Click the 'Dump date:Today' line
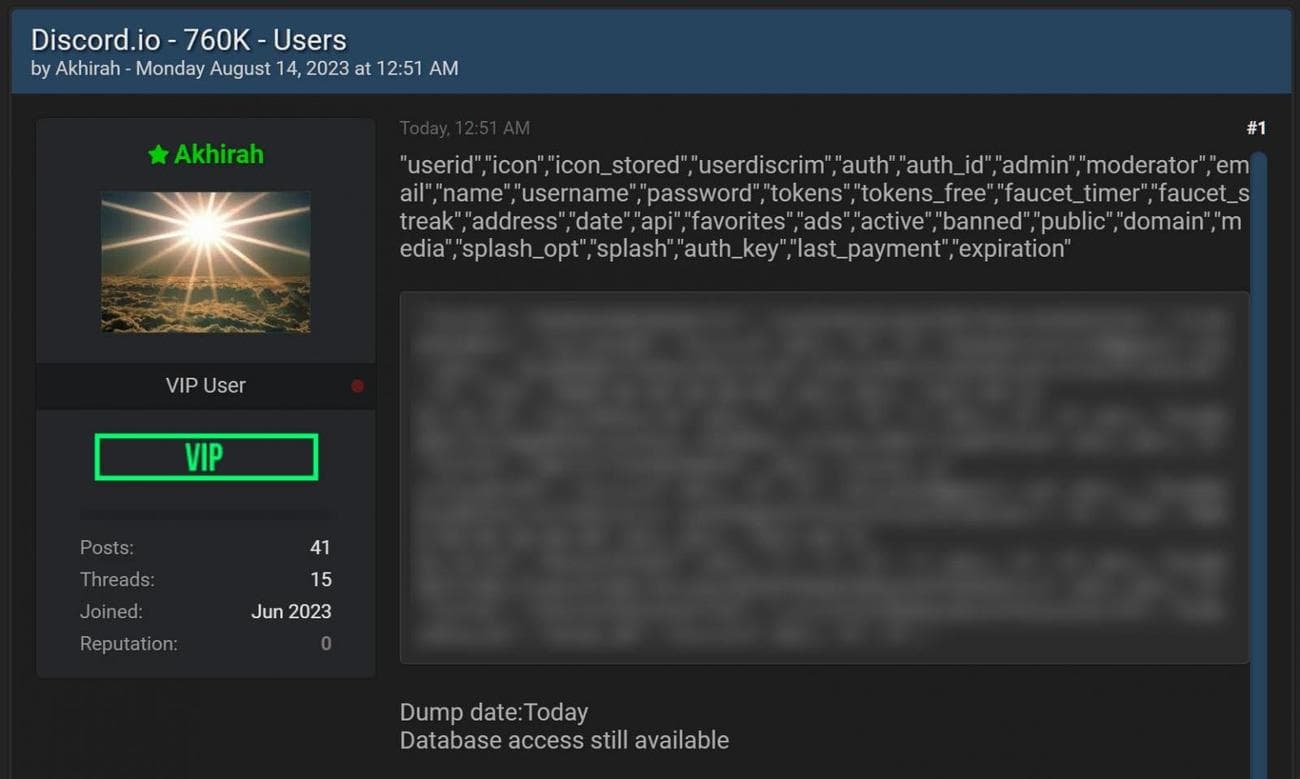The height and width of the screenshot is (779, 1300). point(494,712)
